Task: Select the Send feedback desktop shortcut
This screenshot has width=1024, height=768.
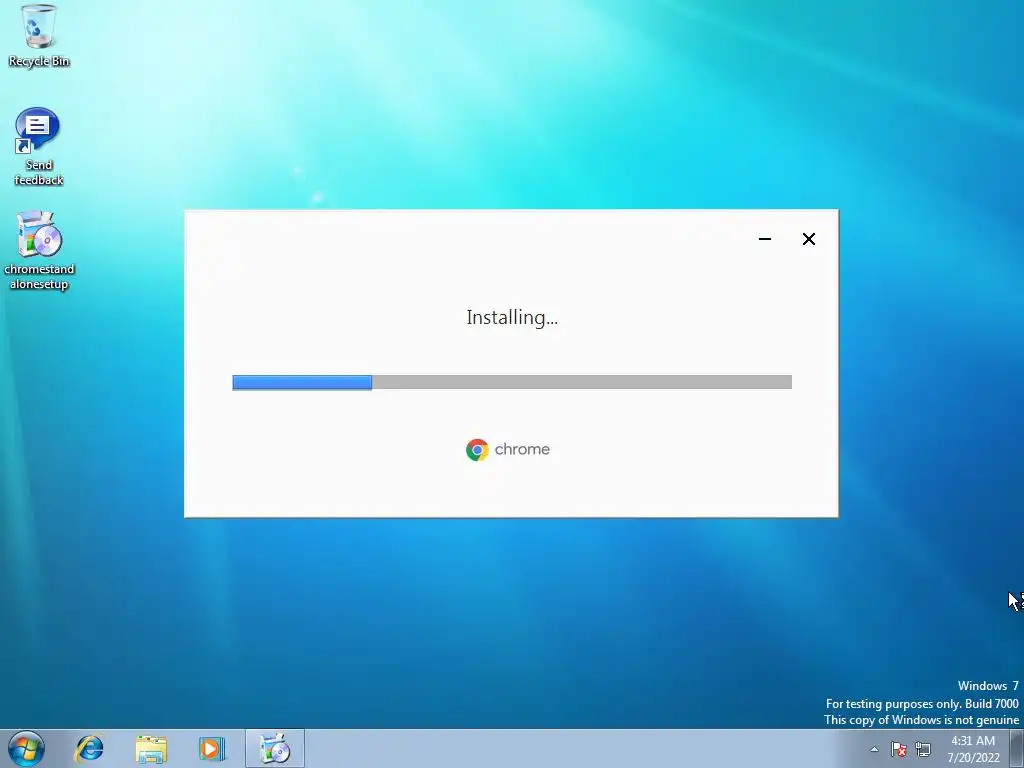Action: tap(39, 147)
